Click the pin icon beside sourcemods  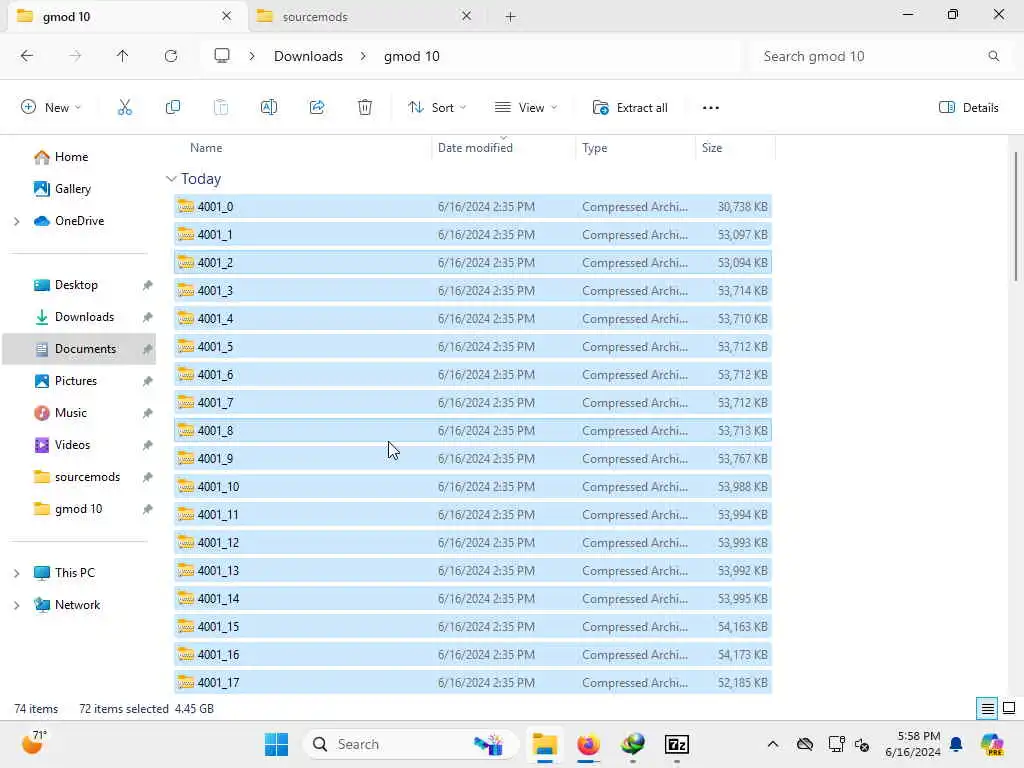click(148, 477)
